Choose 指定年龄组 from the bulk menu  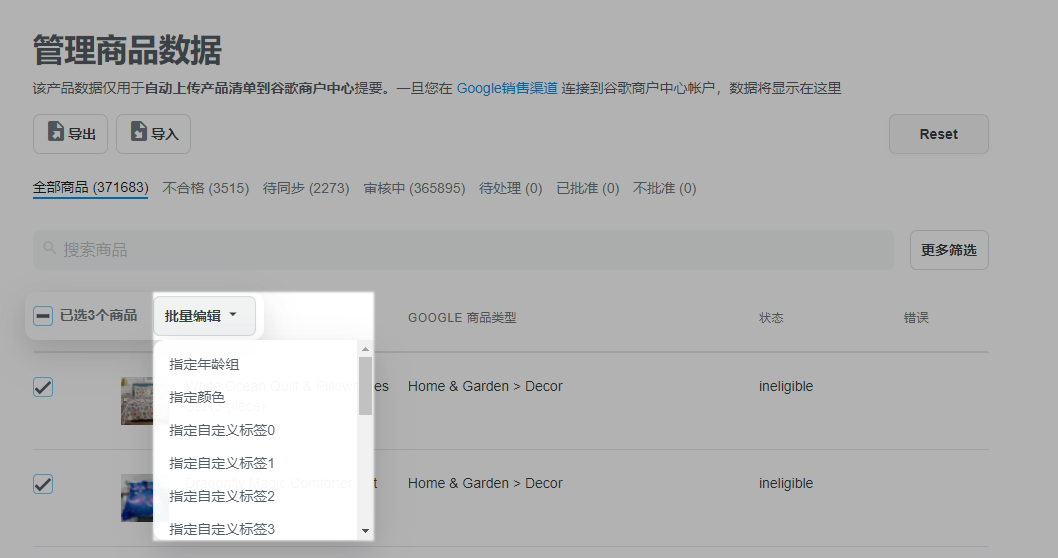coord(205,365)
